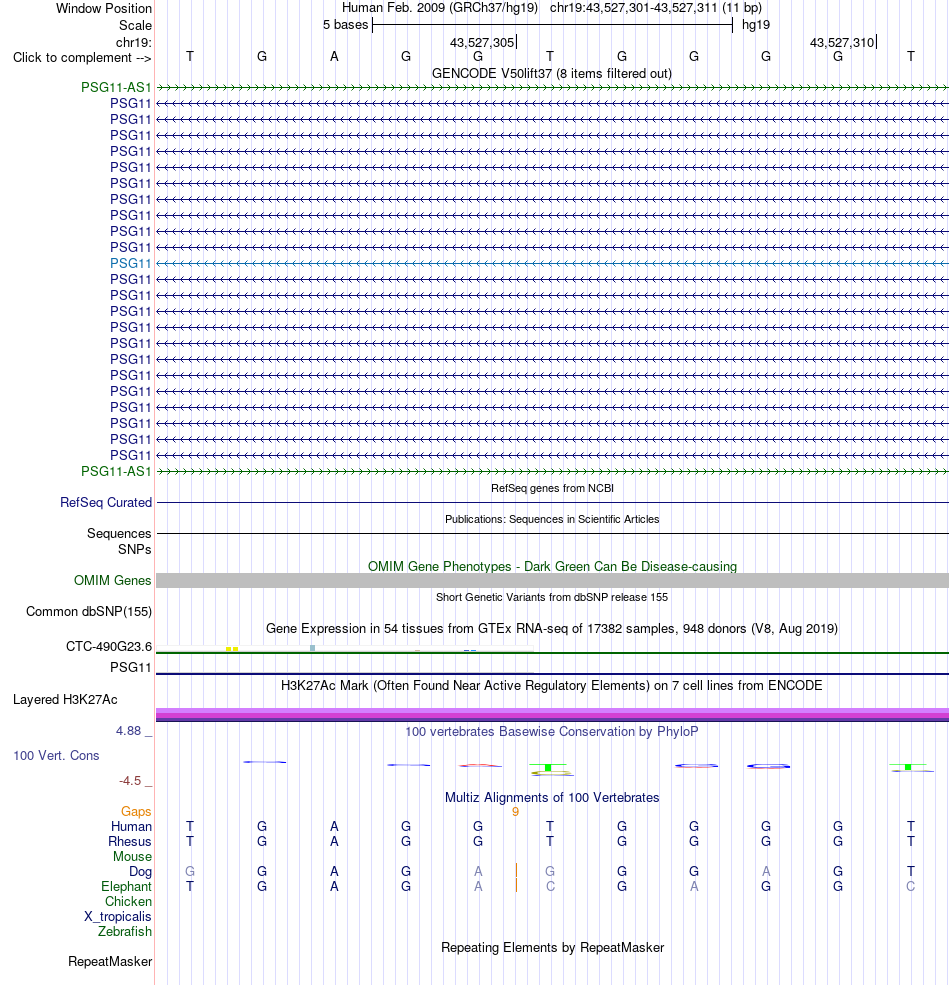The height and width of the screenshot is (985, 950).
Task: Click the chr19:43,527,301-43,527,311 (11 bp) position text
Action: click(x=655, y=8)
